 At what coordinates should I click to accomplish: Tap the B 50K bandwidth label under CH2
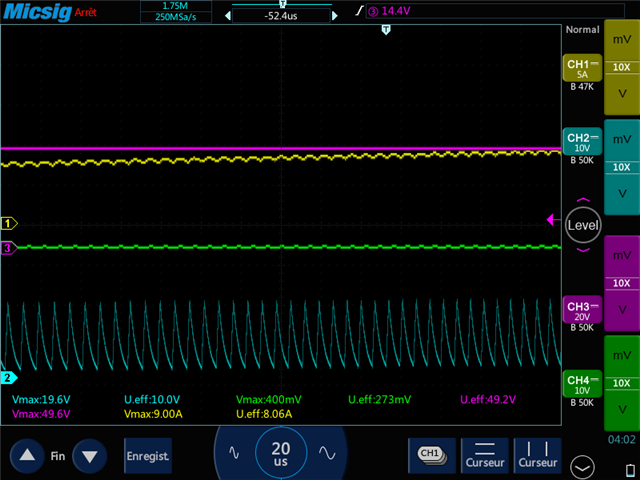point(582,160)
